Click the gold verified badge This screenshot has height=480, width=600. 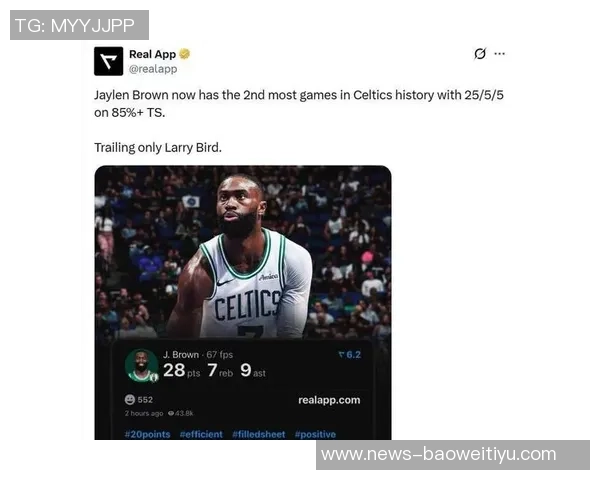[x=184, y=54]
